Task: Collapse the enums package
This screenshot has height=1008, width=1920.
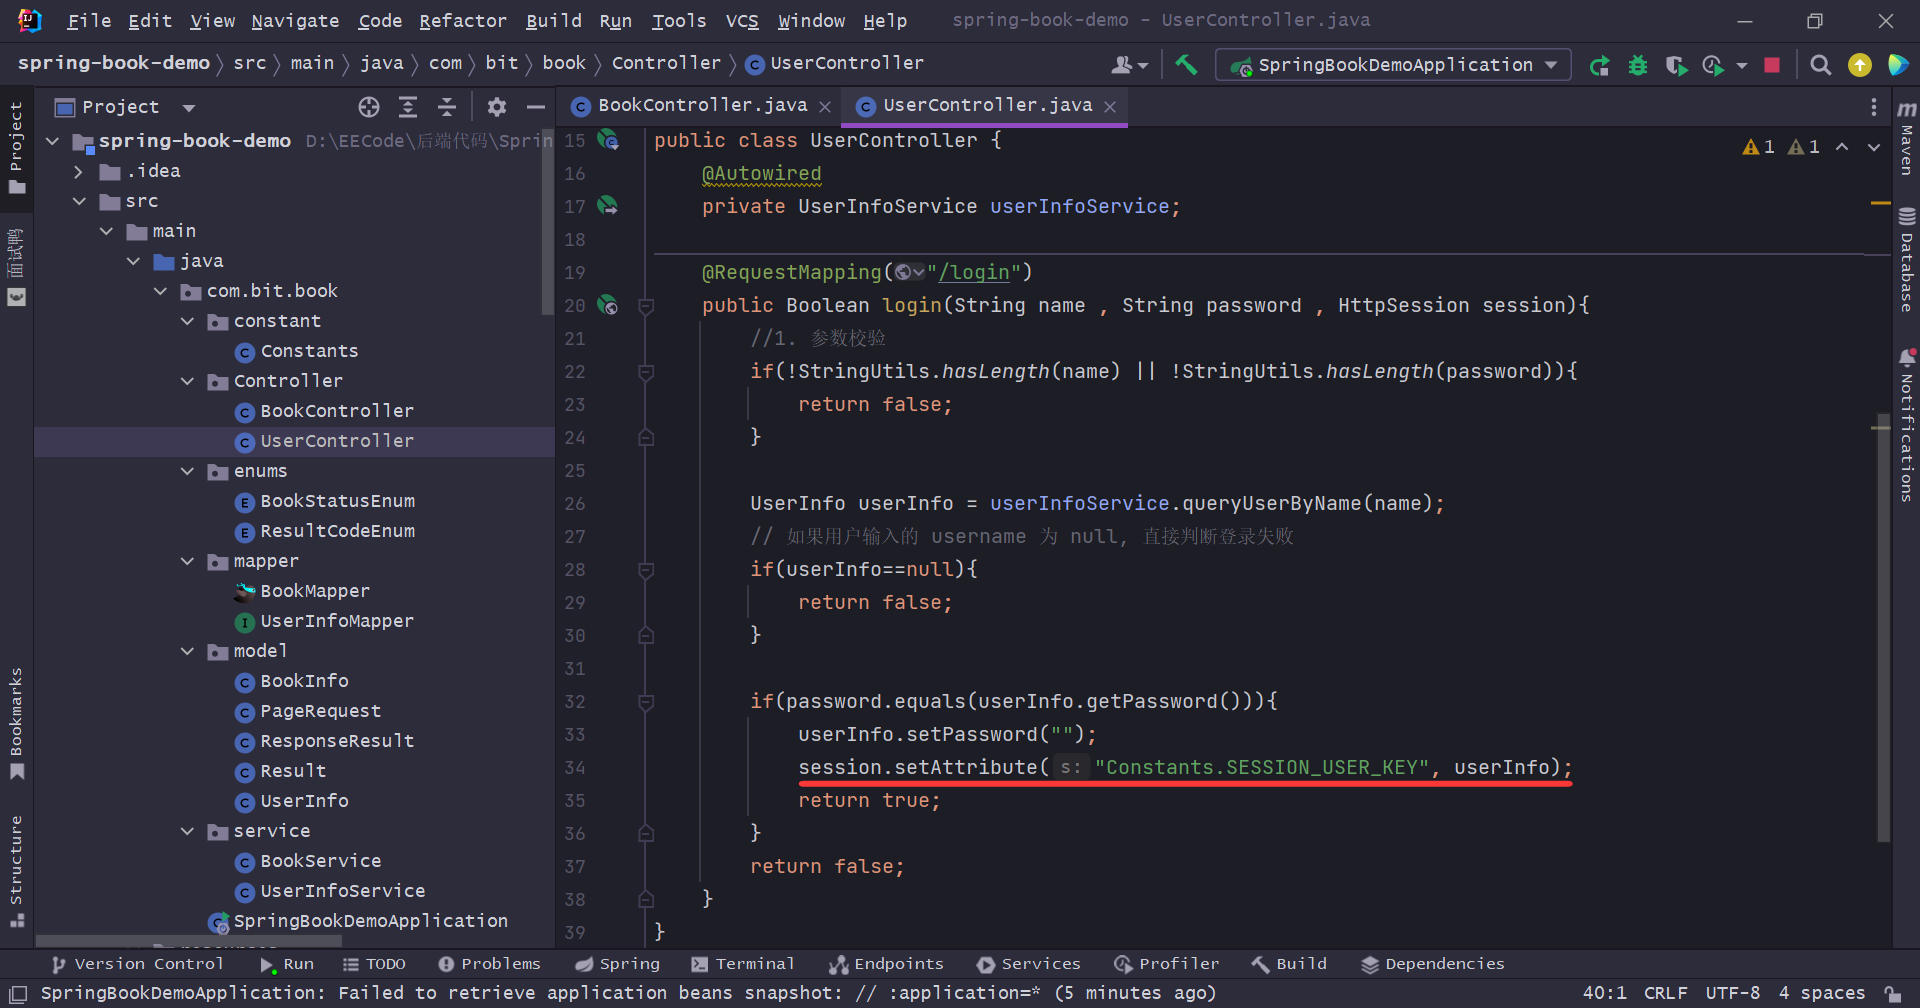Action: coord(187,472)
